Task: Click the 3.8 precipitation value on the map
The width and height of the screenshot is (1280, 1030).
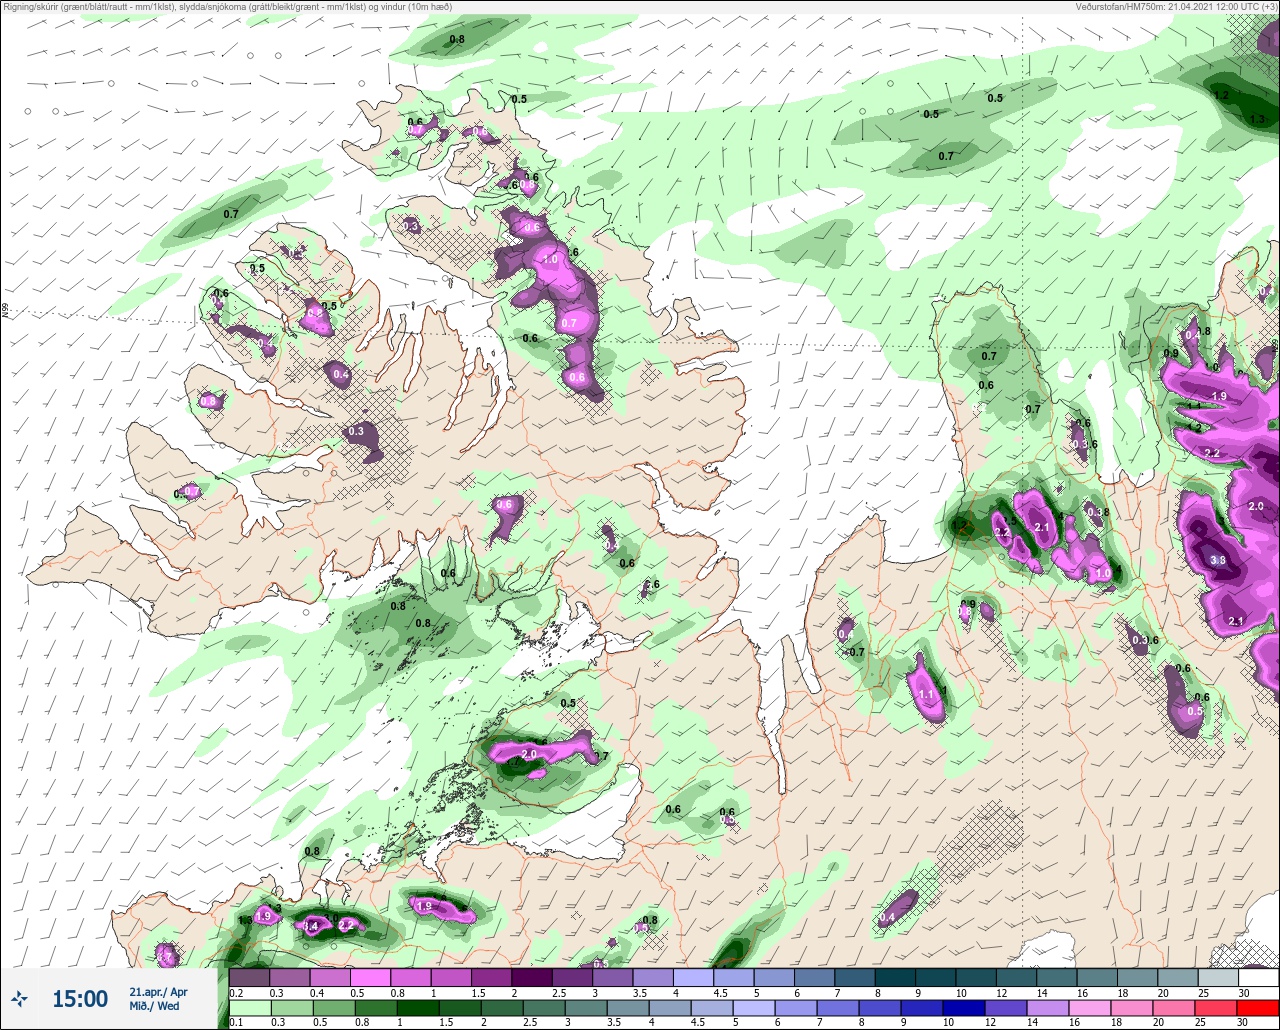Action: [1218, 560]
